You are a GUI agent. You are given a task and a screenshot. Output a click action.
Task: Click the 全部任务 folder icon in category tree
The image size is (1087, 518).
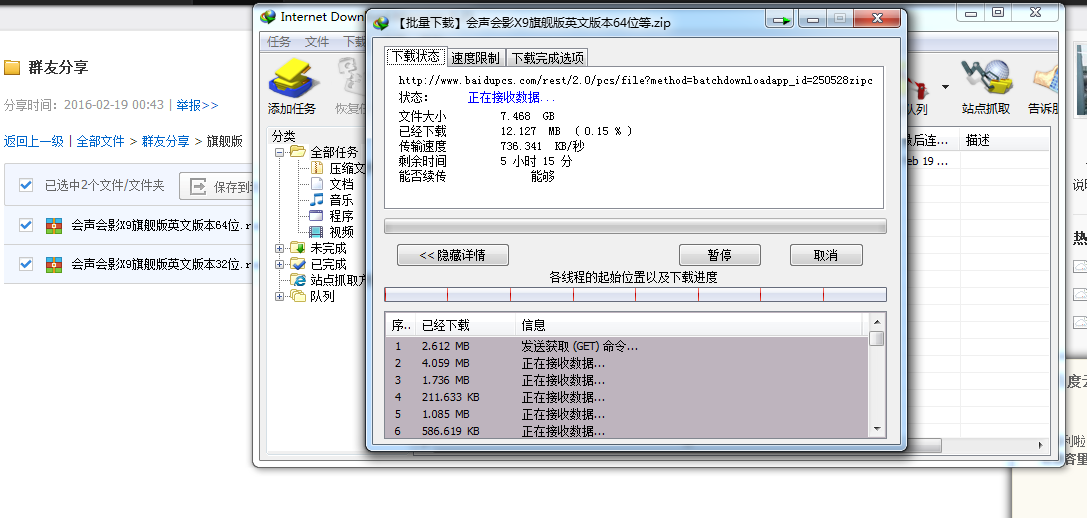pyautogui.click(x=298, y=152)
